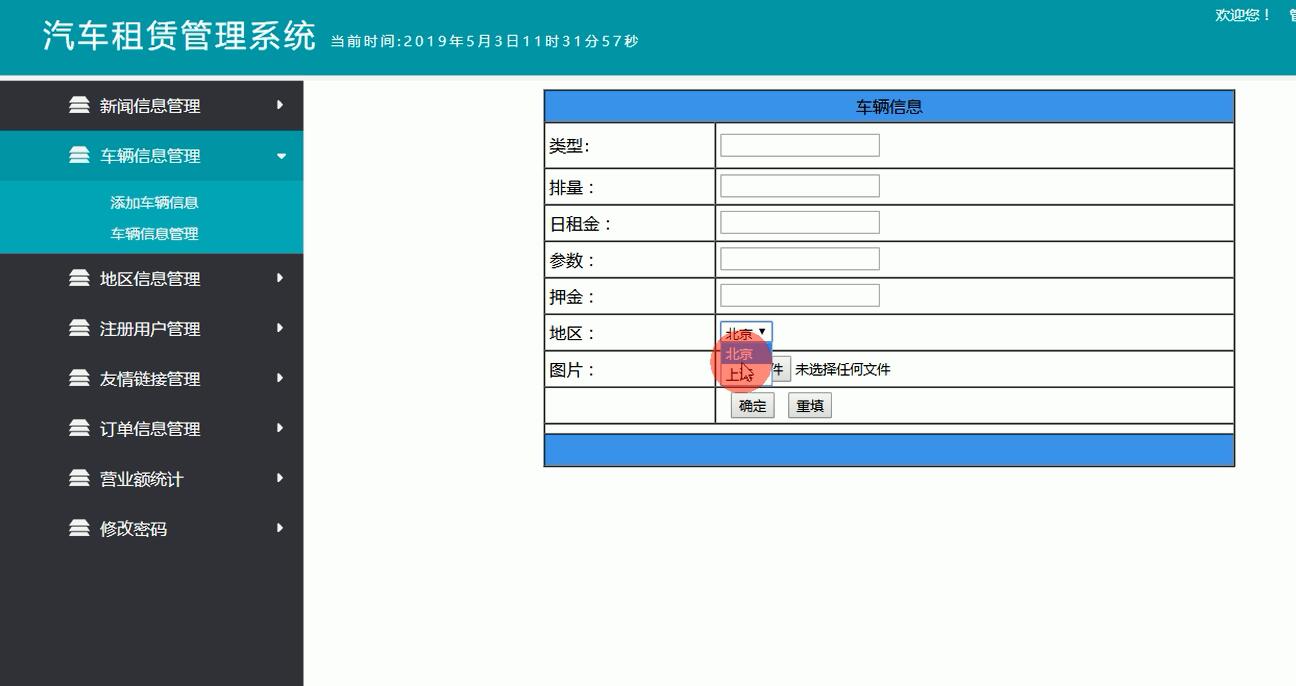The height and width of the screenshot is (686, 1296).
Task: Open the 订单信息管理 menu
Action: coord(151,429)
